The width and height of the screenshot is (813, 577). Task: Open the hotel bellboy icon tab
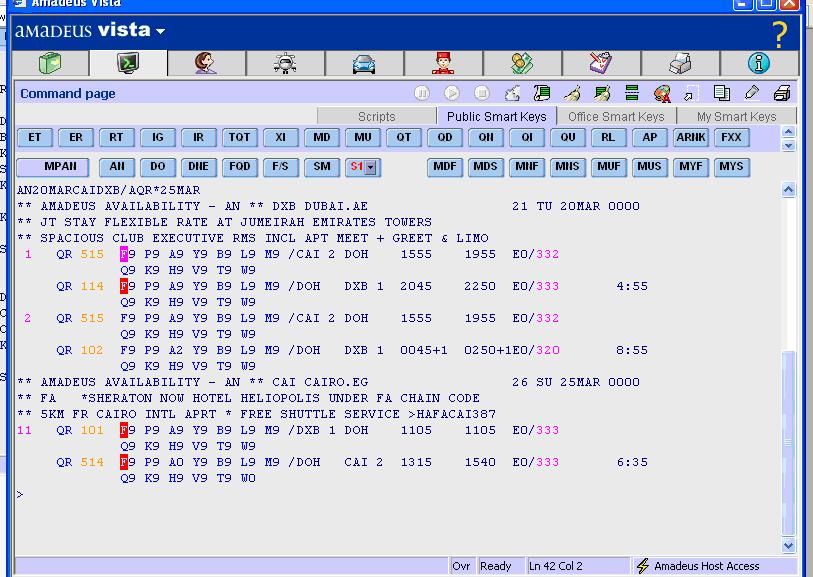click(443, 63)
